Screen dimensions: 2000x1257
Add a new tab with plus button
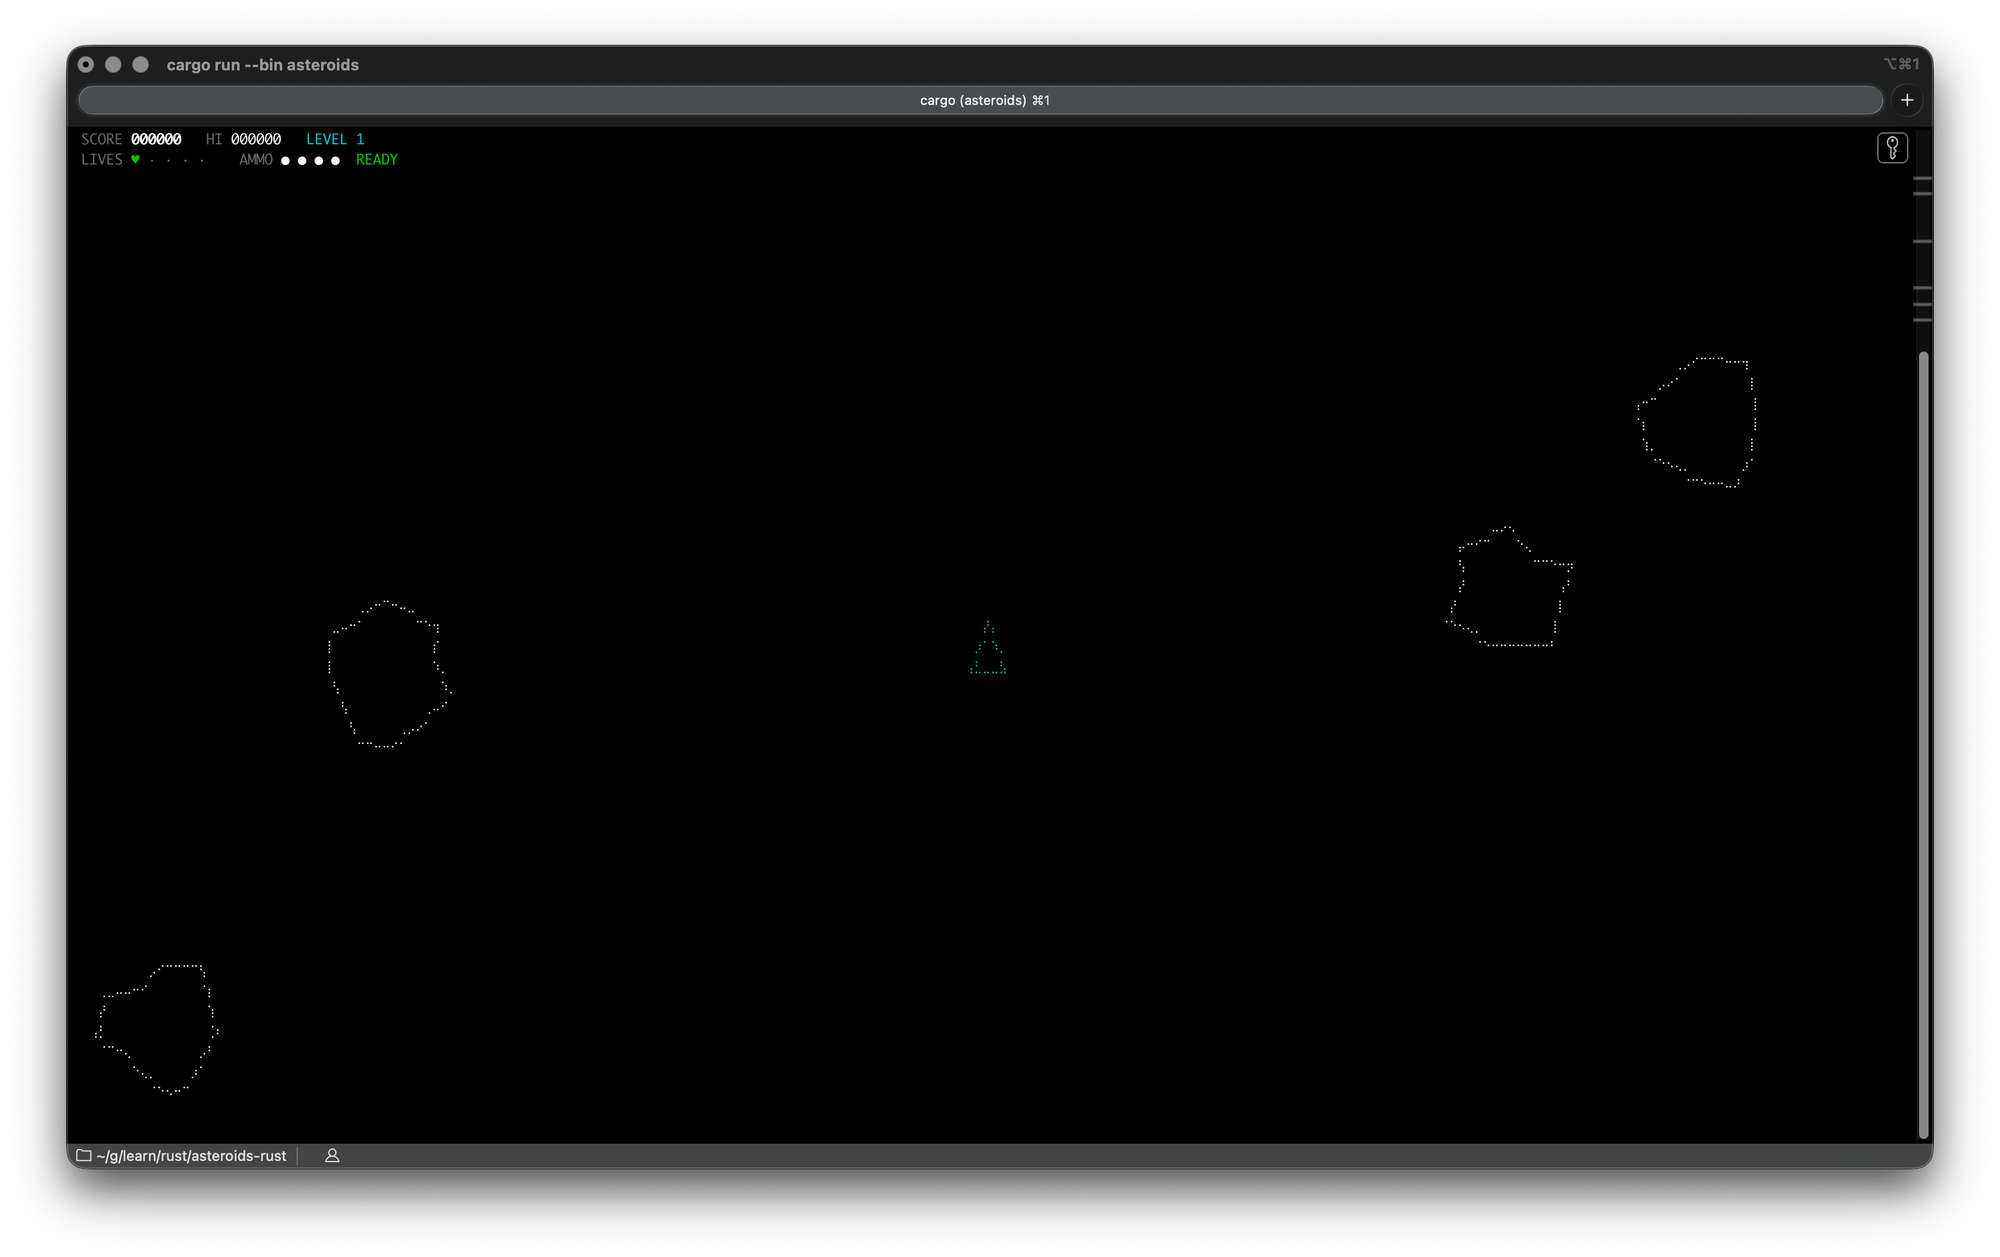pos(1907,100)
